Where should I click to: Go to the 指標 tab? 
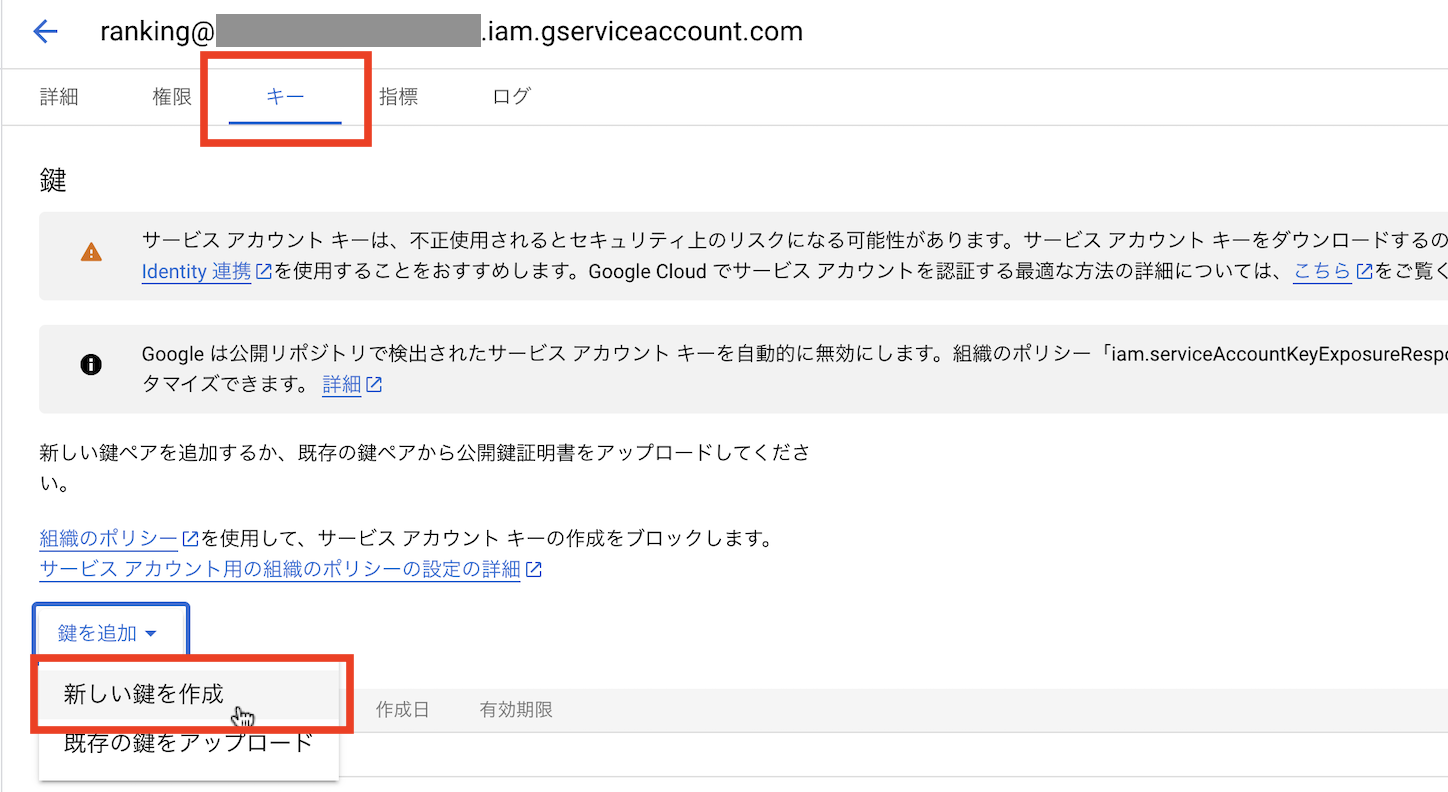click(x=398, y=97)
